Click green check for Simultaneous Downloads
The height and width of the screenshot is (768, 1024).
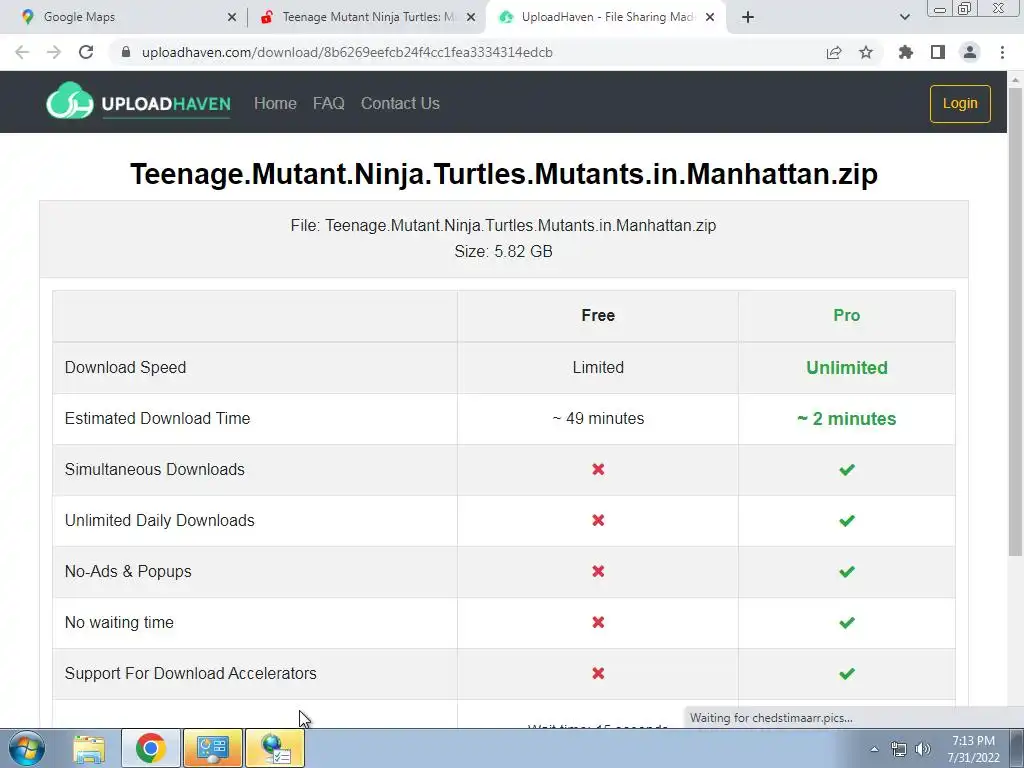(846, 470)
